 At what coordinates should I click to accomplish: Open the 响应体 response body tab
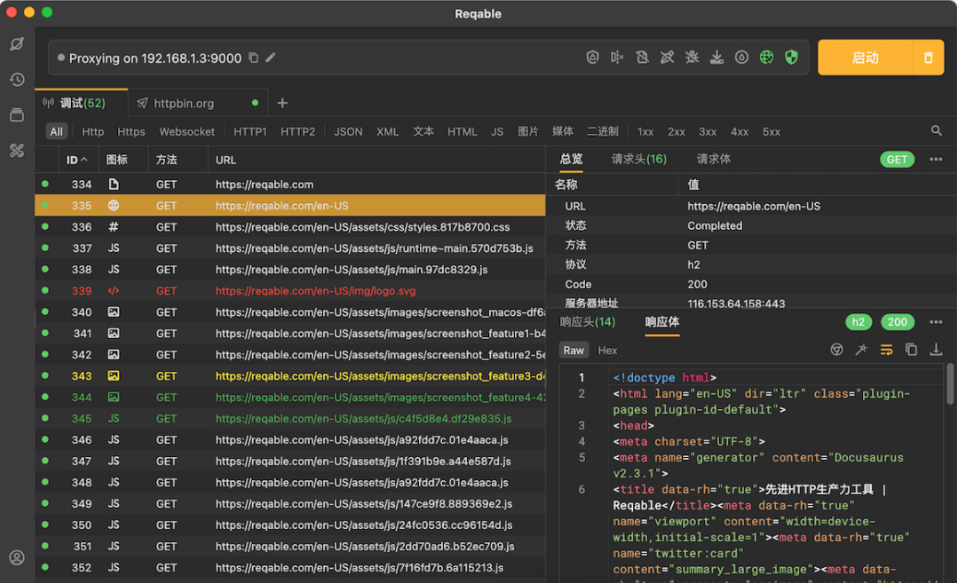pyautogui.click(x=662, y=322)
